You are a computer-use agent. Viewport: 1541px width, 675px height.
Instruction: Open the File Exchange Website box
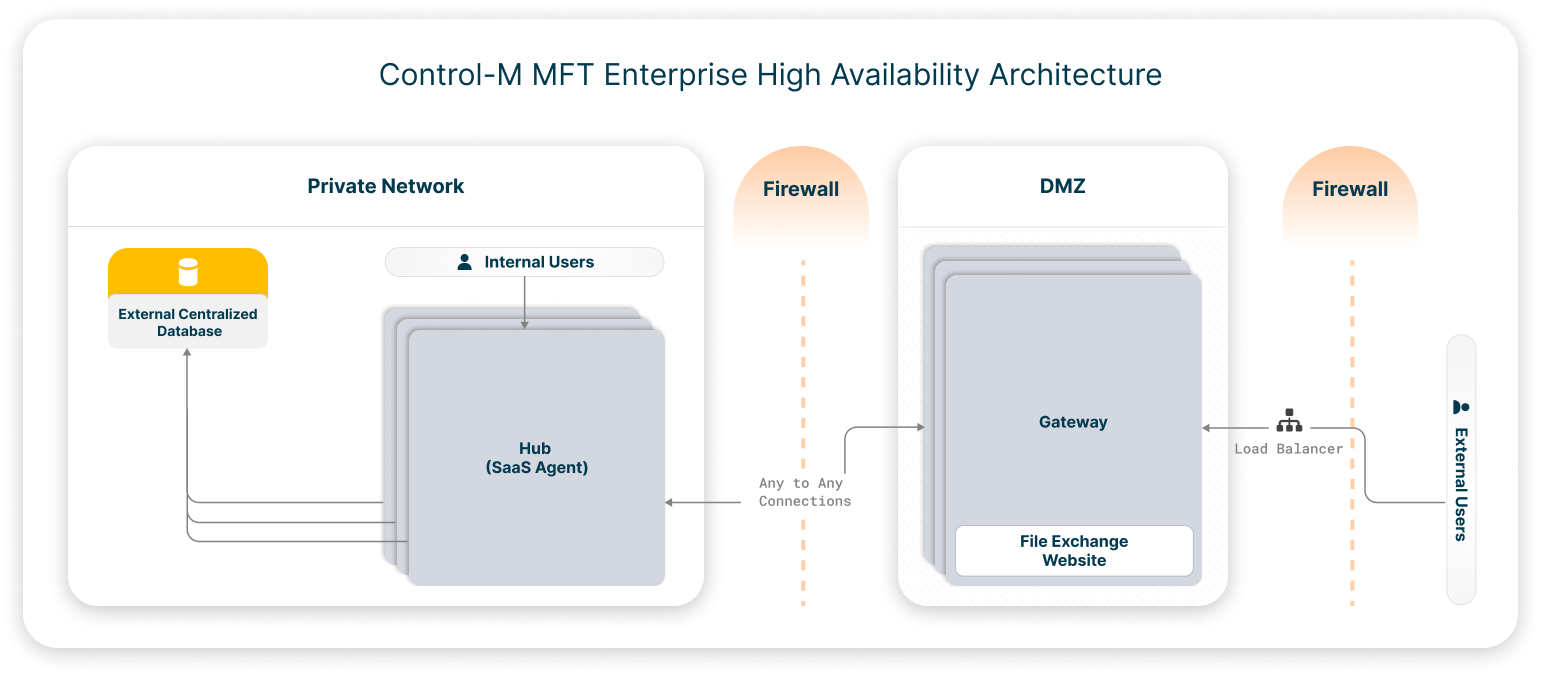[x=1074, y=551]
